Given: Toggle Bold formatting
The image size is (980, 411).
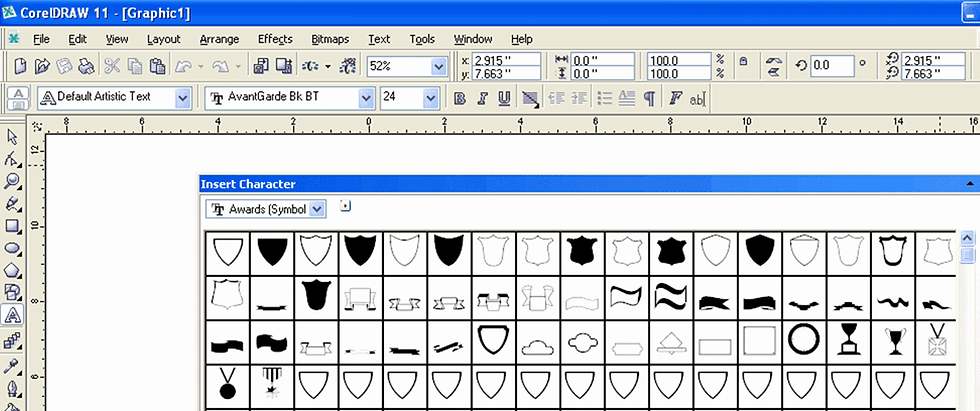Looking at the screenshot, I should [461, 99].
